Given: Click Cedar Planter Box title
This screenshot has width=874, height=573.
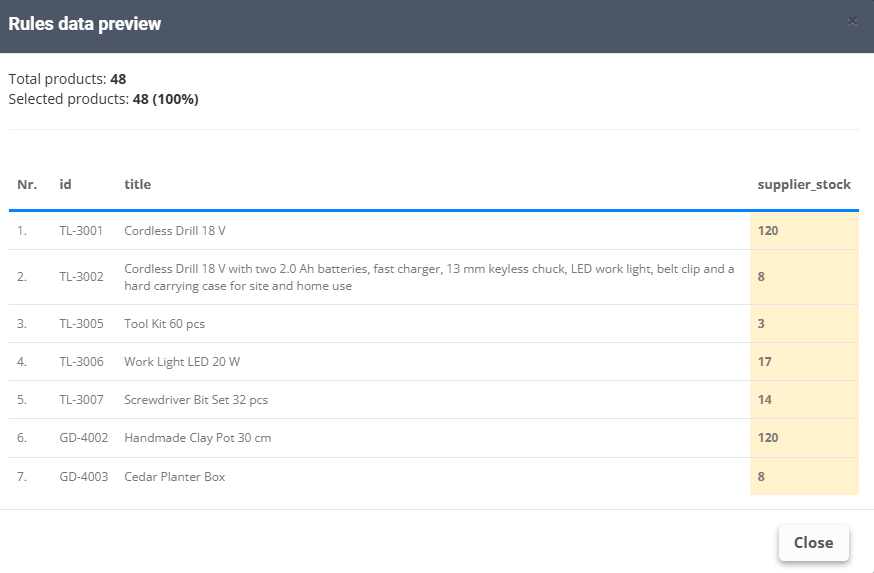Looking at the screenshot, I should (174, 477).
